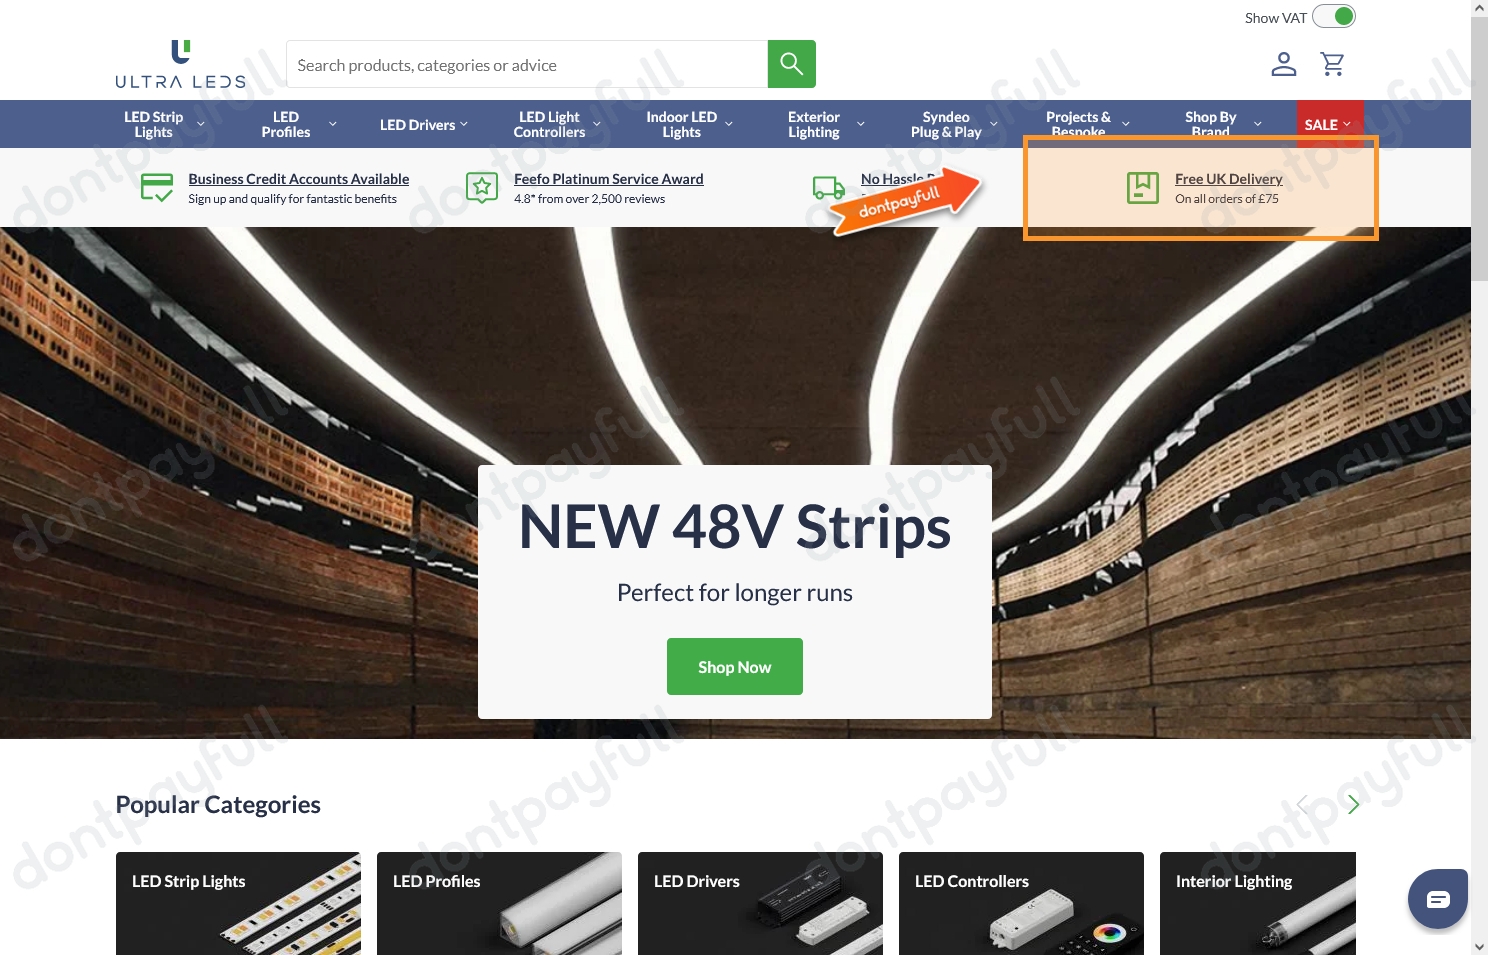
Task: Open the LED Controllers category tile
Action: 1020,903
